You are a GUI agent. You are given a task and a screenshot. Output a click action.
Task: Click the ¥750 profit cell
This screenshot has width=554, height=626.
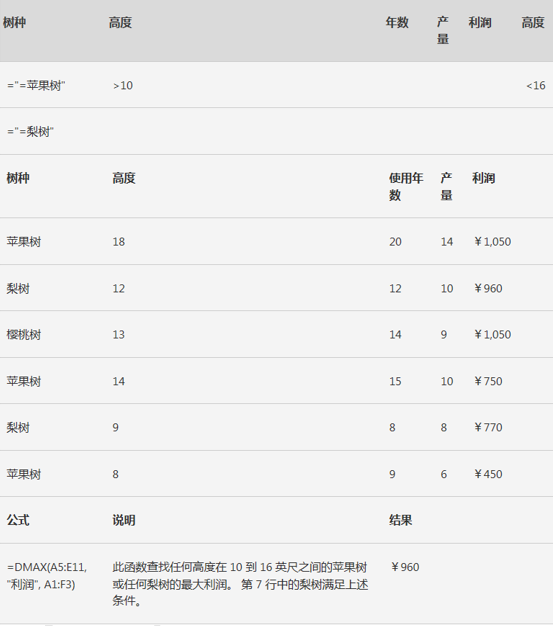pos(488,381)
